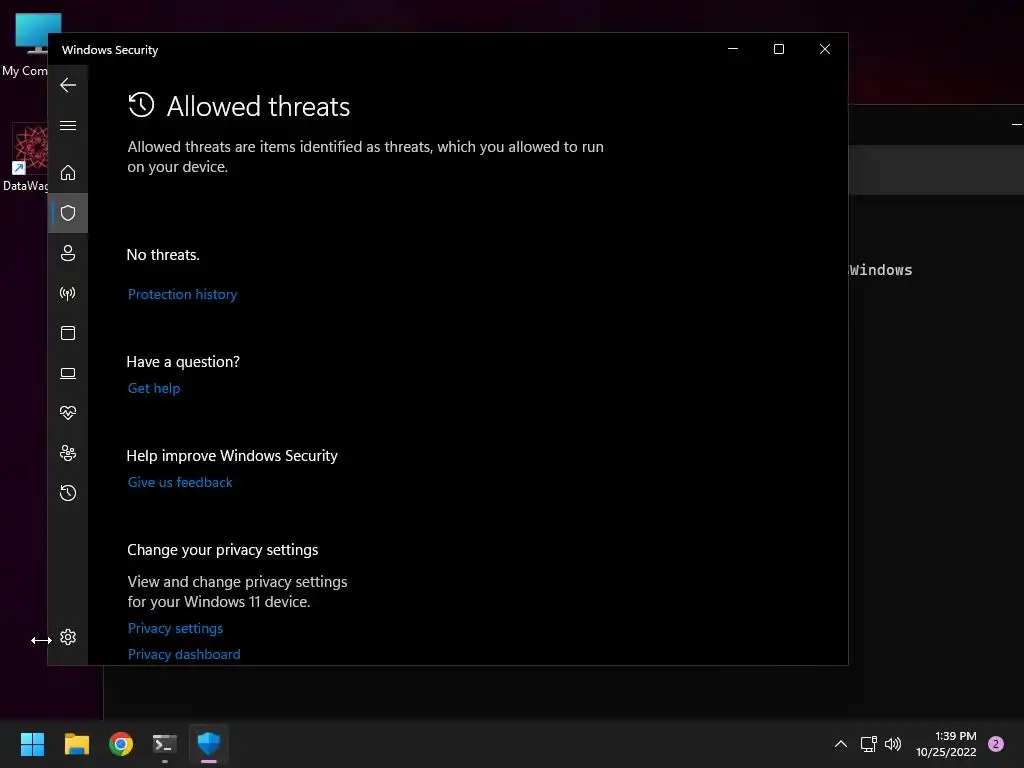This screenshot has height=768, width=1024.
Task: Switch to the Terminal taskbar icon
Action: [165, 744]
